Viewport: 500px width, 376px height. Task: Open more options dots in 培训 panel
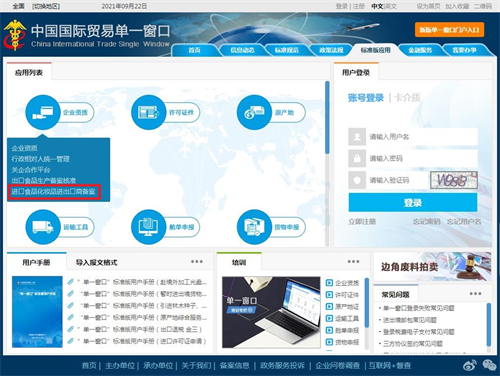point(353,261)
